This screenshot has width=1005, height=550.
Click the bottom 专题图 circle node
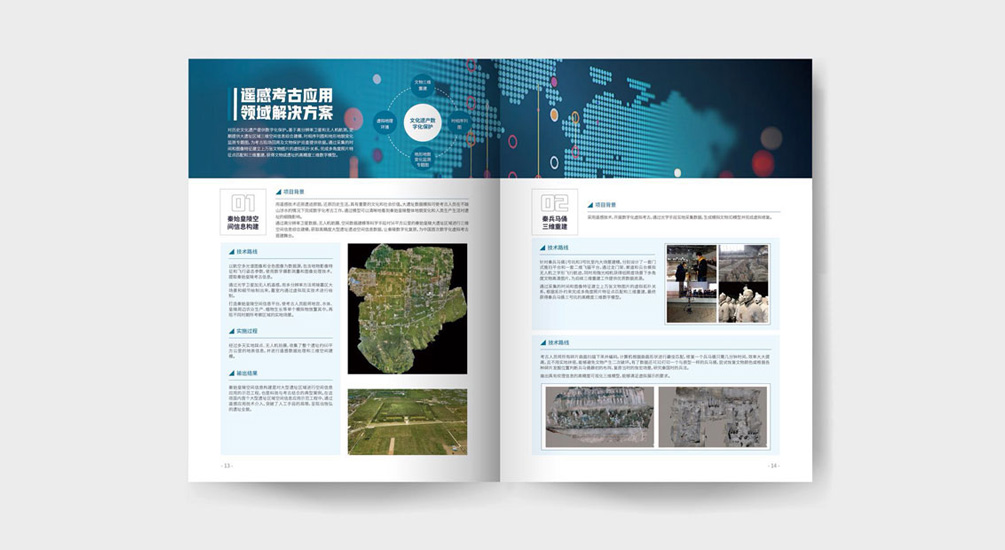(422, 156)
